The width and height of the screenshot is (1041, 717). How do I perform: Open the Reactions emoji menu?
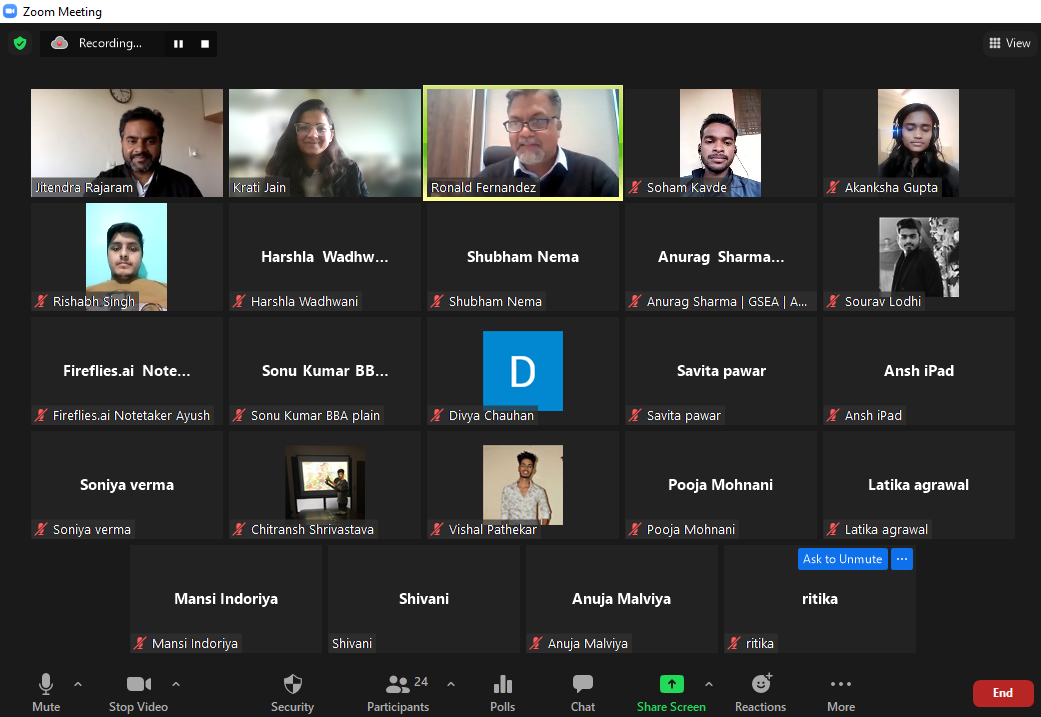click(x=760, y=692)
